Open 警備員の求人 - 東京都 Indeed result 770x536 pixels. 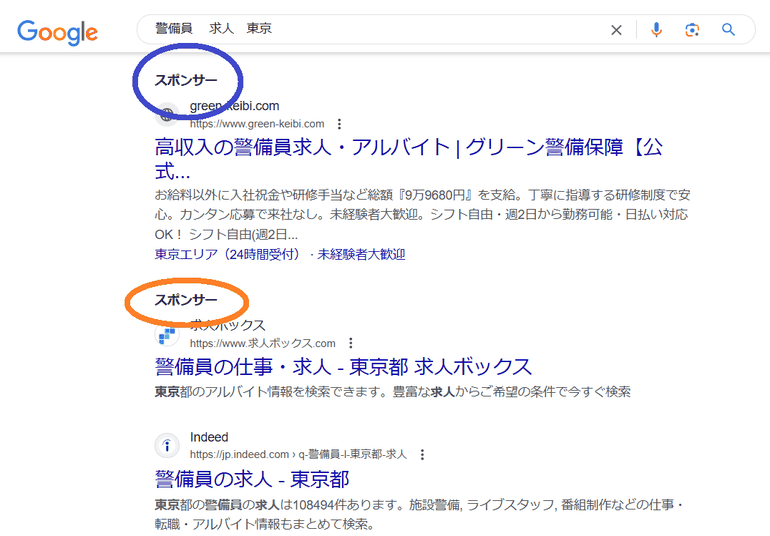[252, 479]
